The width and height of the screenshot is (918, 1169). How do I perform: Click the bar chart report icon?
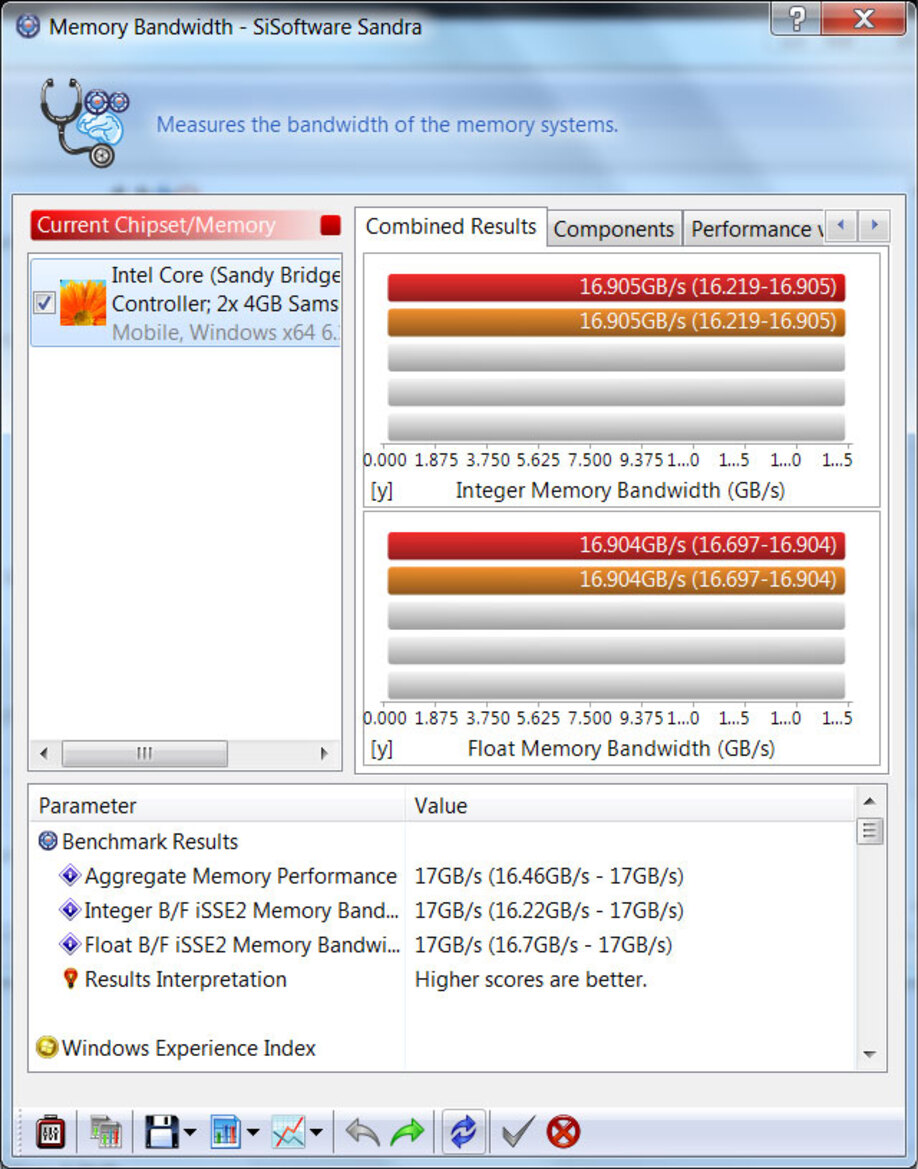tap(225, 1132)
